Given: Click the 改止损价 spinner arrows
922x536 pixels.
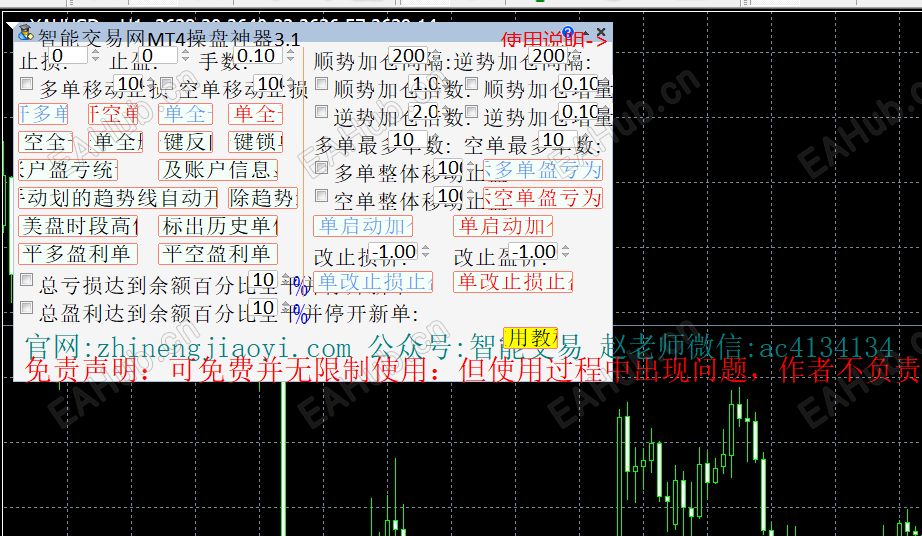Looking at the screenshot, I should (425, 252).
